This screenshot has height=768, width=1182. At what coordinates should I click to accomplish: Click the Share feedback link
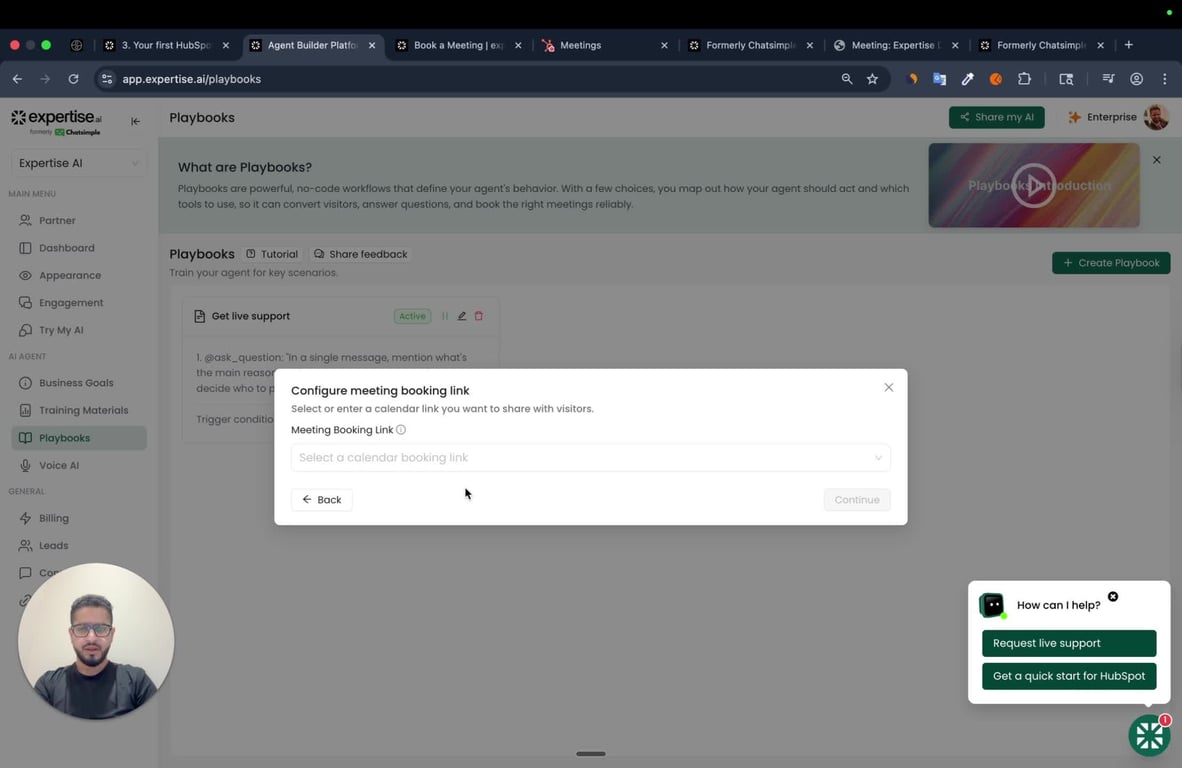(360, 255)
